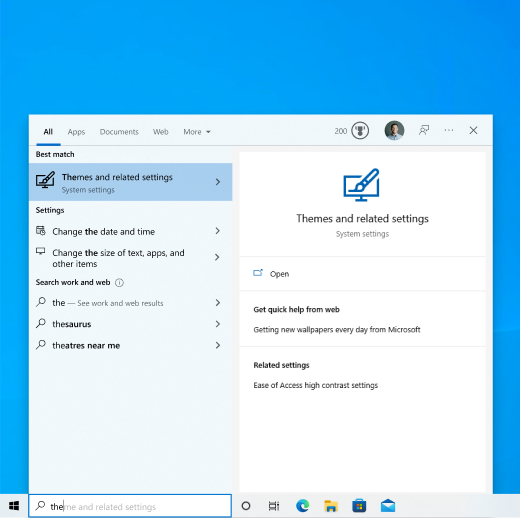Open Task View on the taskbar

274,506
